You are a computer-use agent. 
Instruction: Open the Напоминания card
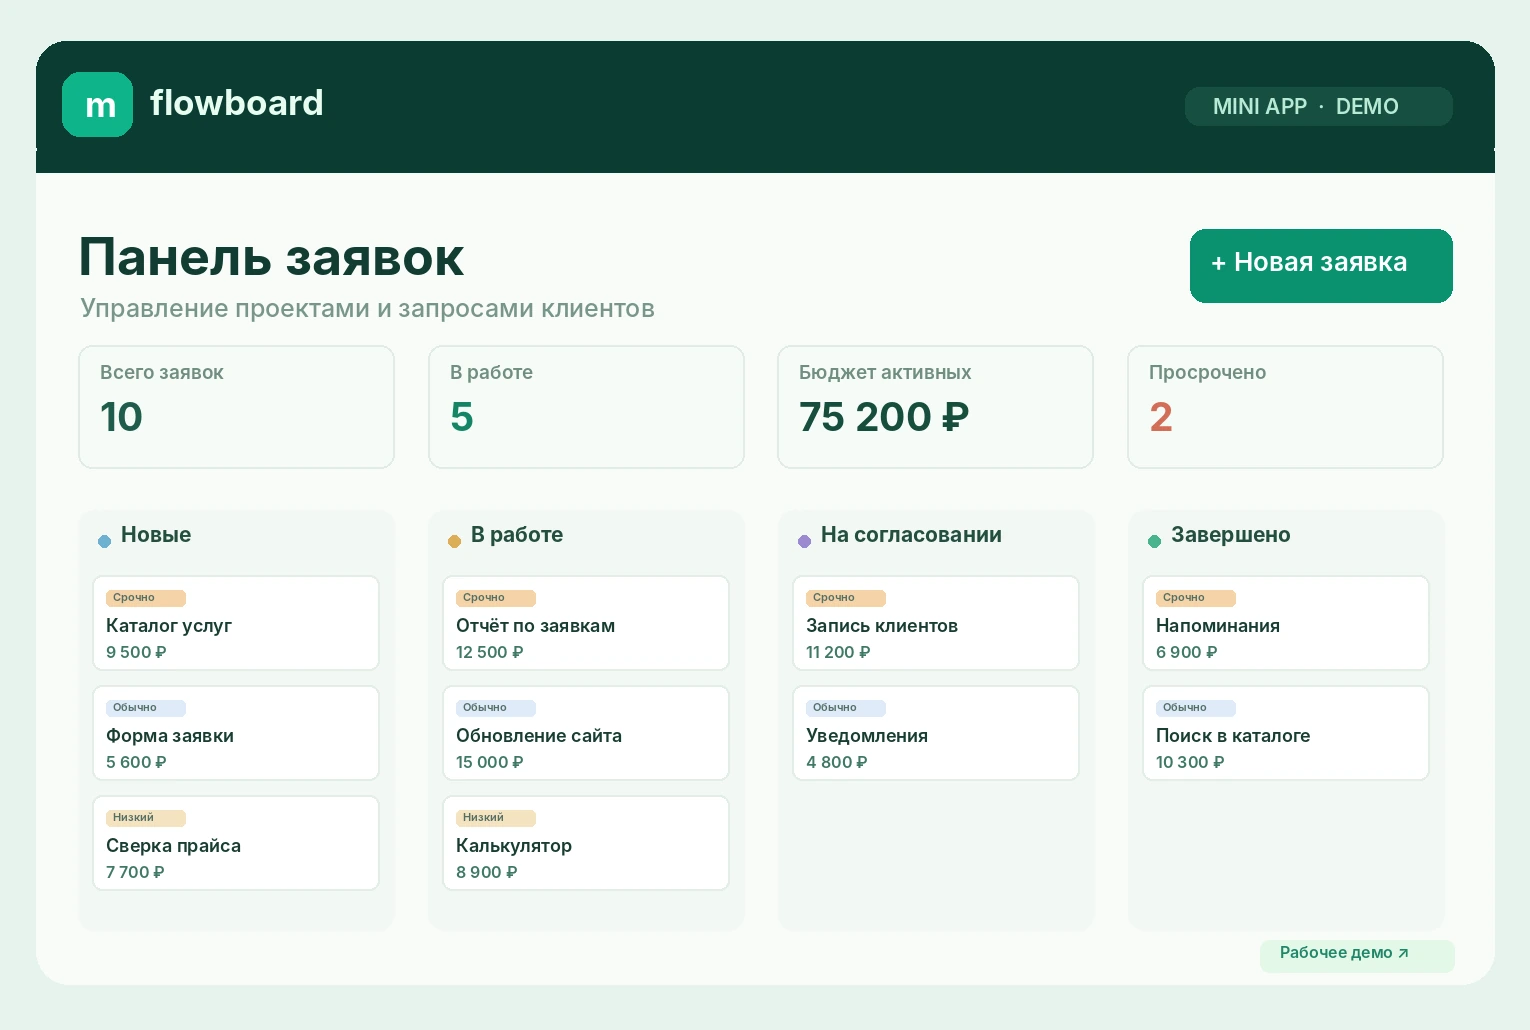pyautogui.click(x=1286, y=623)
